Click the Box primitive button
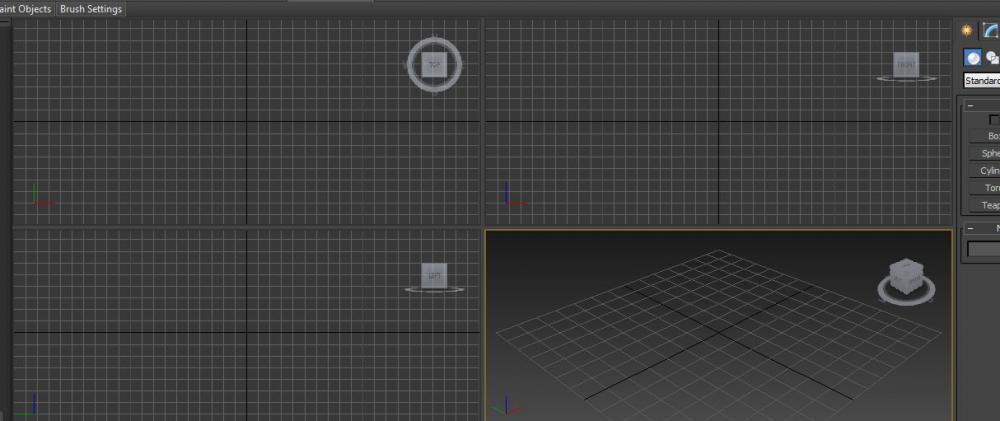Image resolution: width=1000 pixels, height=421 pixels. point(984,136)
